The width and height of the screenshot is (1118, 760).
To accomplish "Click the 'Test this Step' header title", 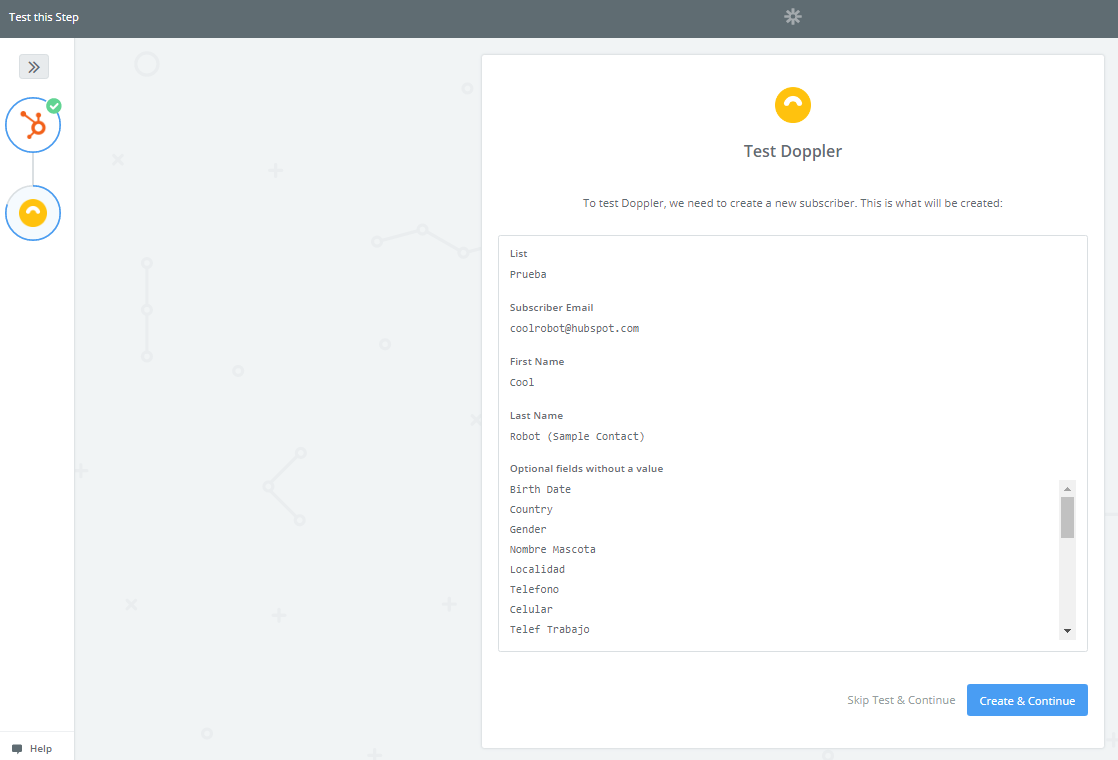I will point(43,17).
